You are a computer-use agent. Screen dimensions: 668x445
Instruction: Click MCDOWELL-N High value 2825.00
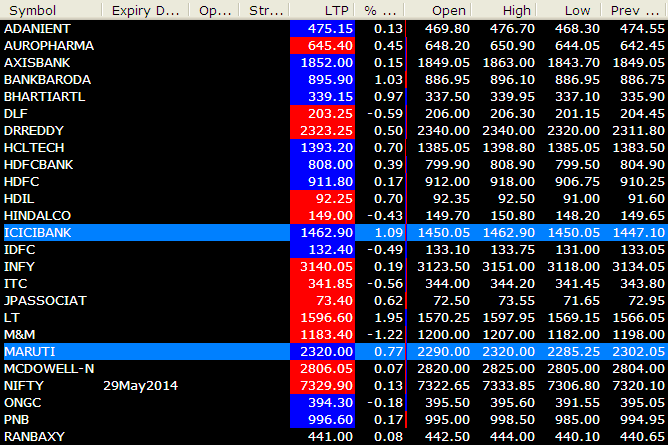point(508,369)
